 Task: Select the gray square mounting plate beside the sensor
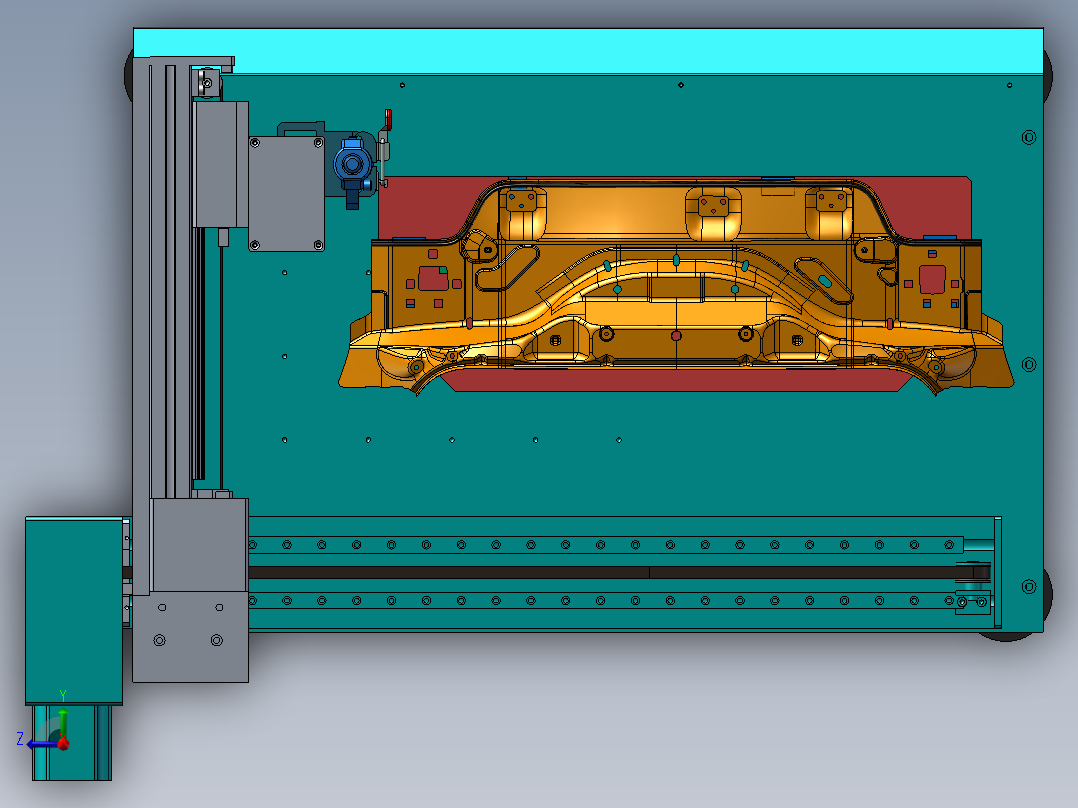click(287, 194)
